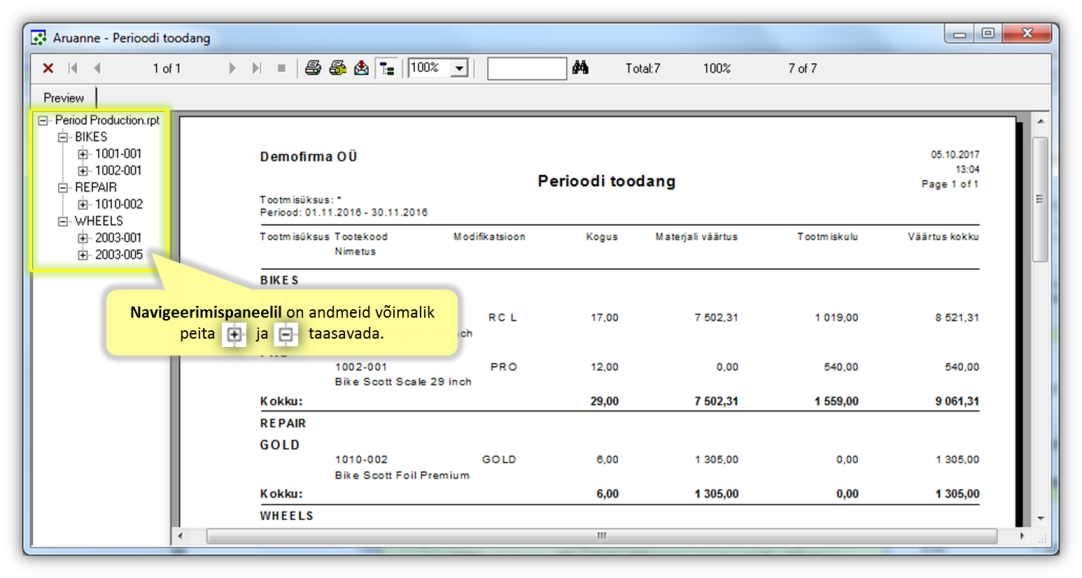Image resolution: width=1082 pixels, height=578 pixels.
Task: Click the "Page 1 of 1" text
Action: [950, 184]
